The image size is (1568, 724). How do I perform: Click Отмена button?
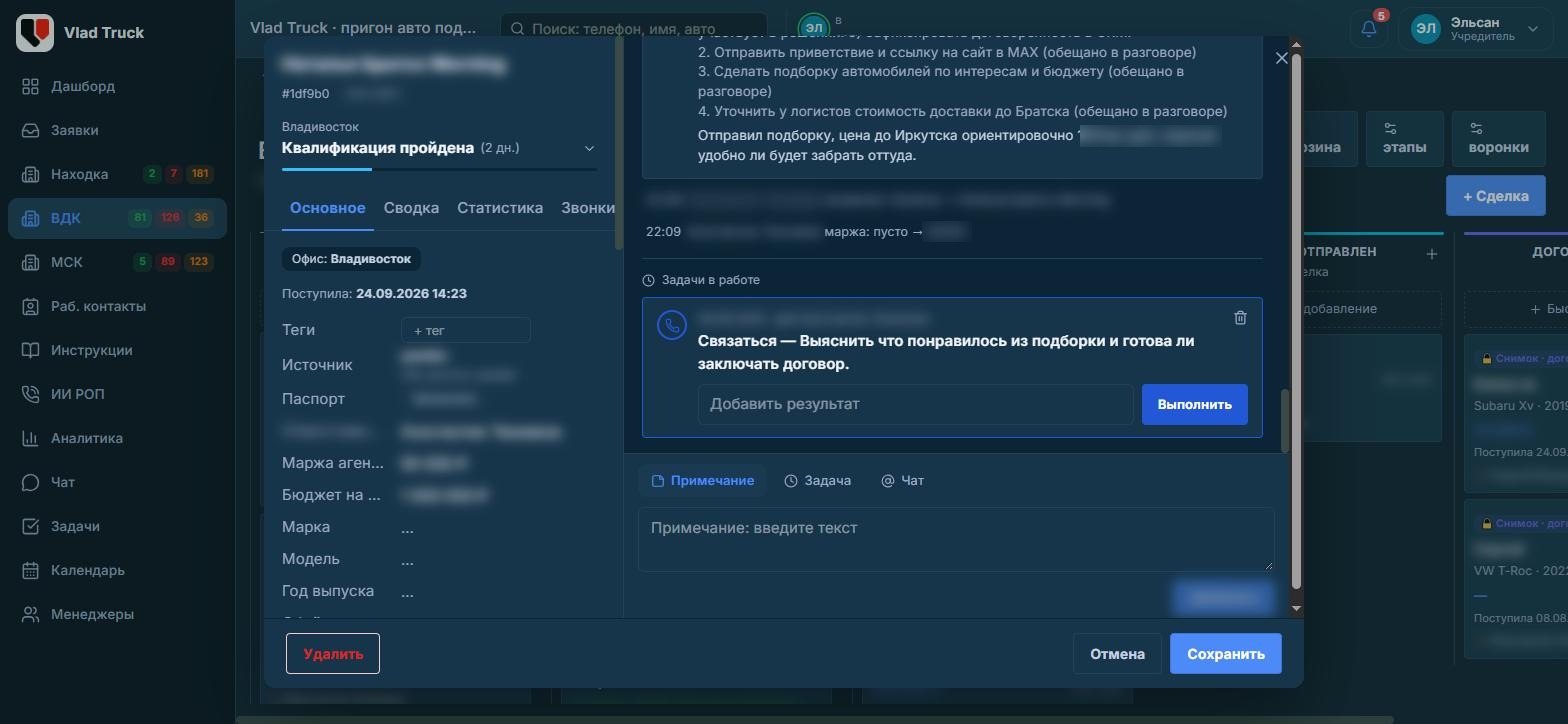1117,654
